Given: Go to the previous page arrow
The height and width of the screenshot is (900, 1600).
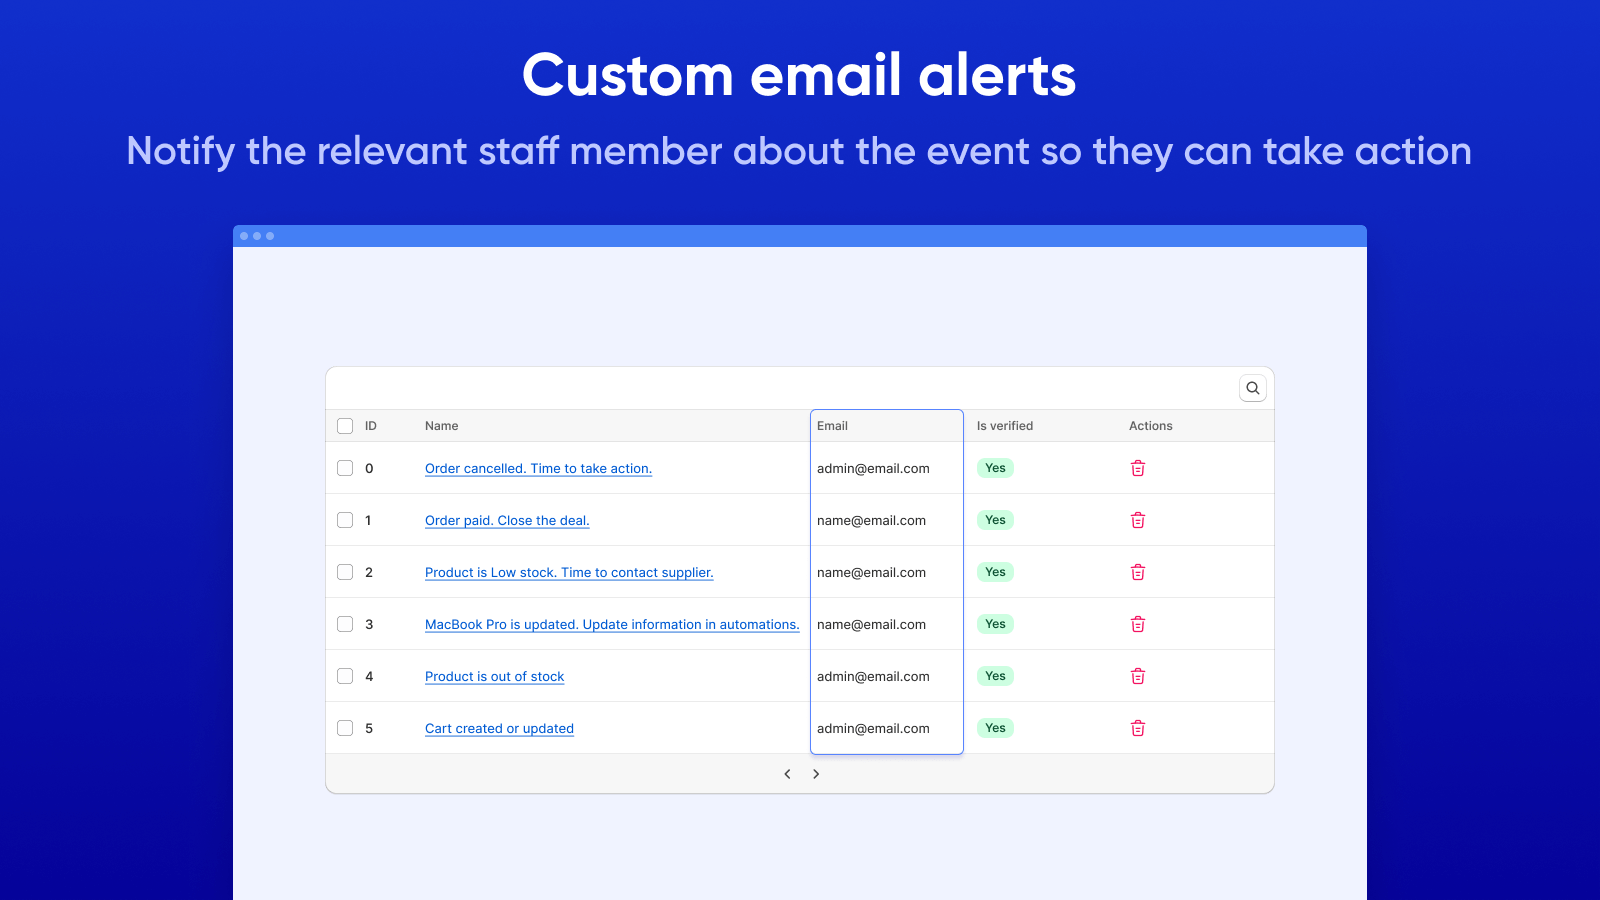Looking at the screenshot, I should (787, 774).
